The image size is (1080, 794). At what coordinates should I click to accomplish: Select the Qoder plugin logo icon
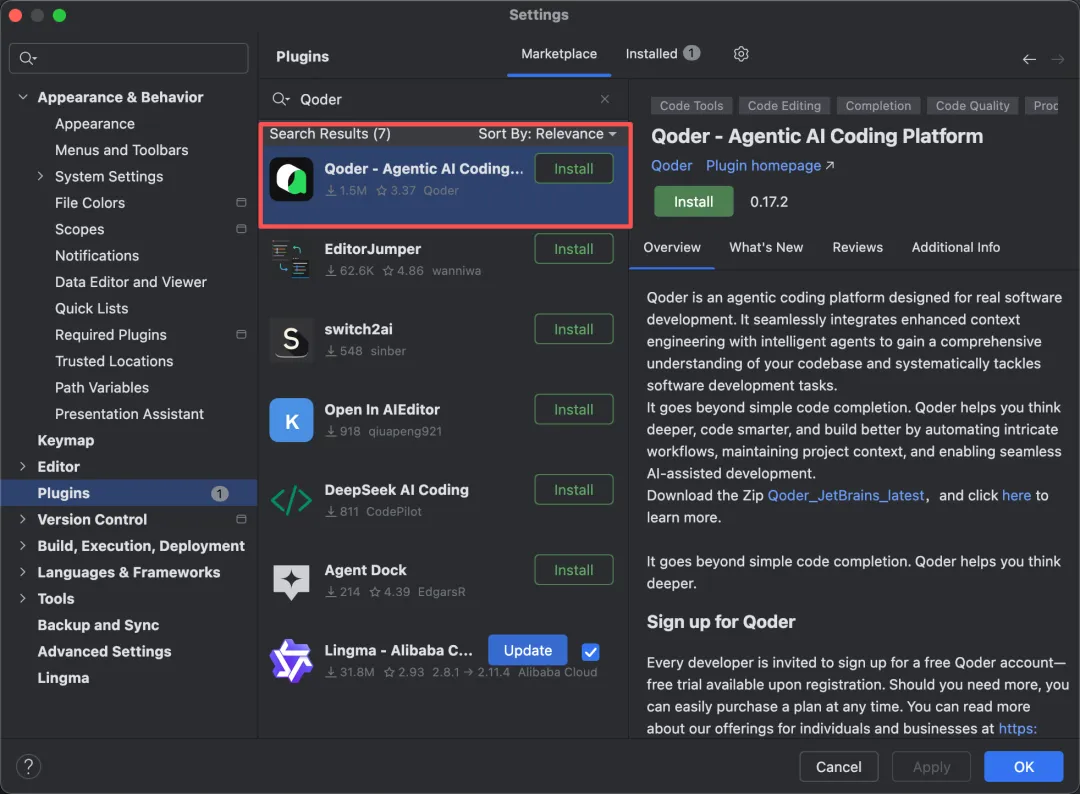coord(291,179)
